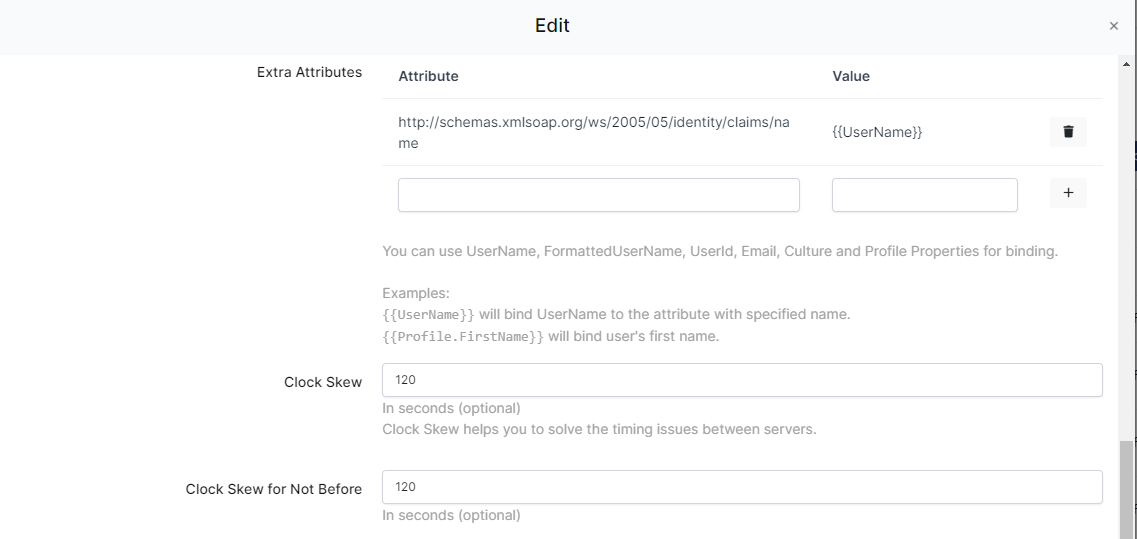Click the Clock Skew label
Image resolution: width=1137 pixels, height=539 pixels.
322,382
